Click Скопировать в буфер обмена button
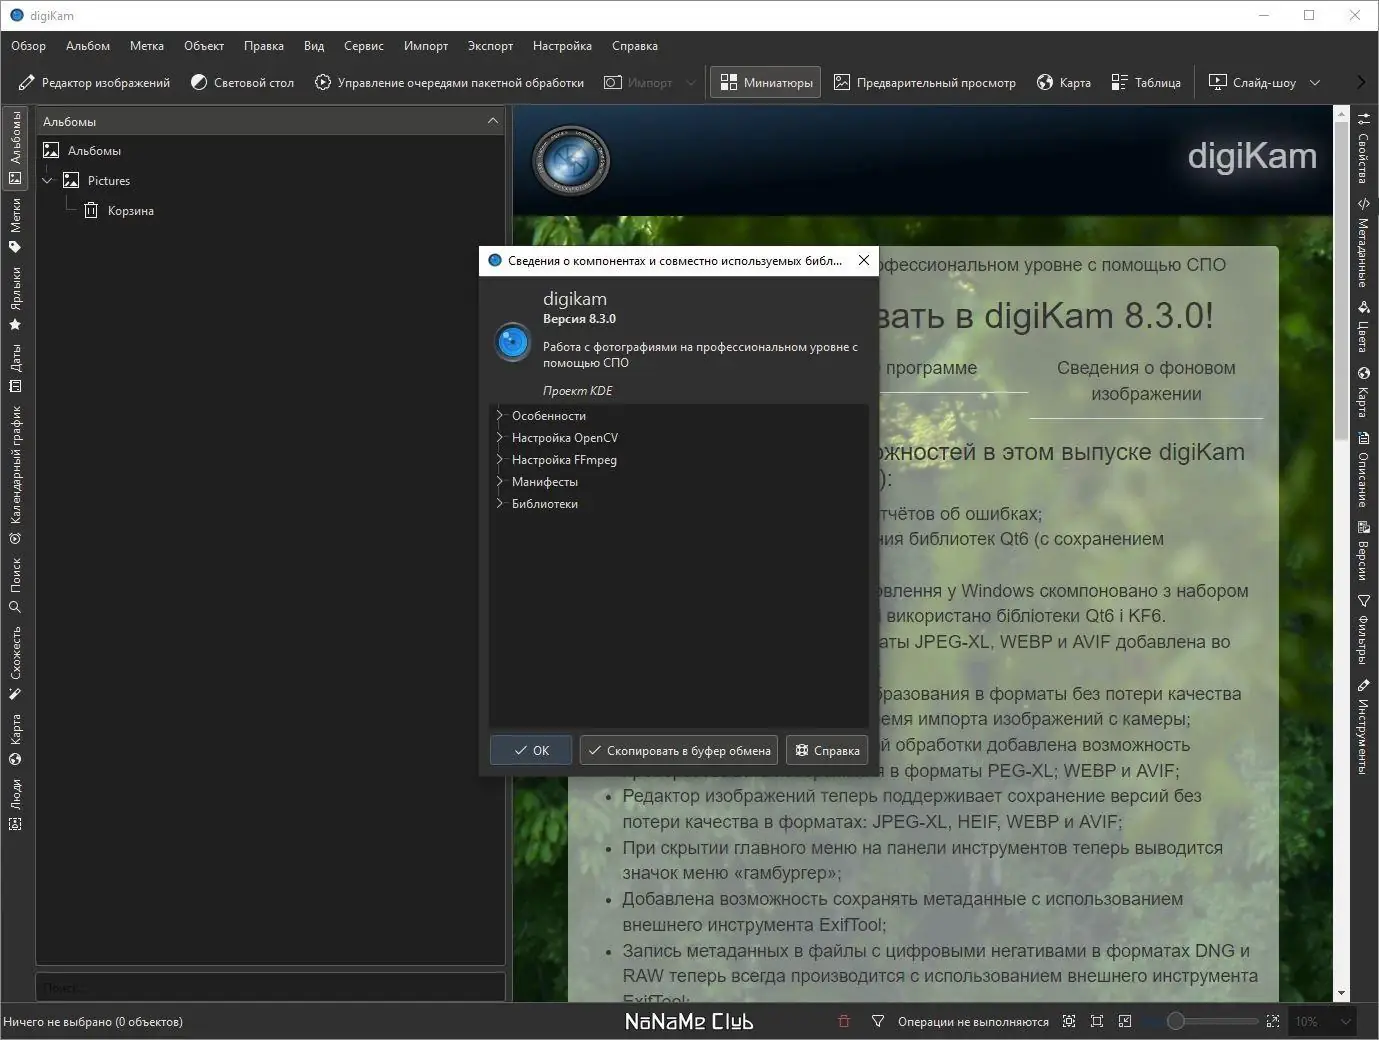This screenshot has width=1379, height=1040. [x=679, y=750]
